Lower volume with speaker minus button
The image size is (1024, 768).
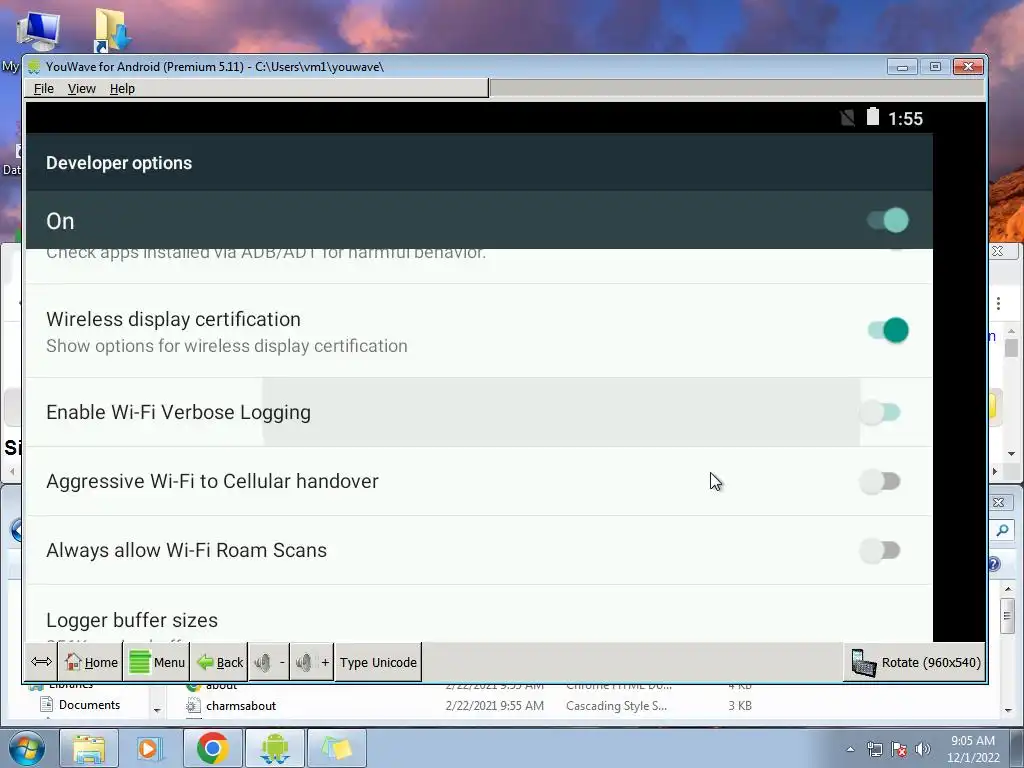click(269, 662)
